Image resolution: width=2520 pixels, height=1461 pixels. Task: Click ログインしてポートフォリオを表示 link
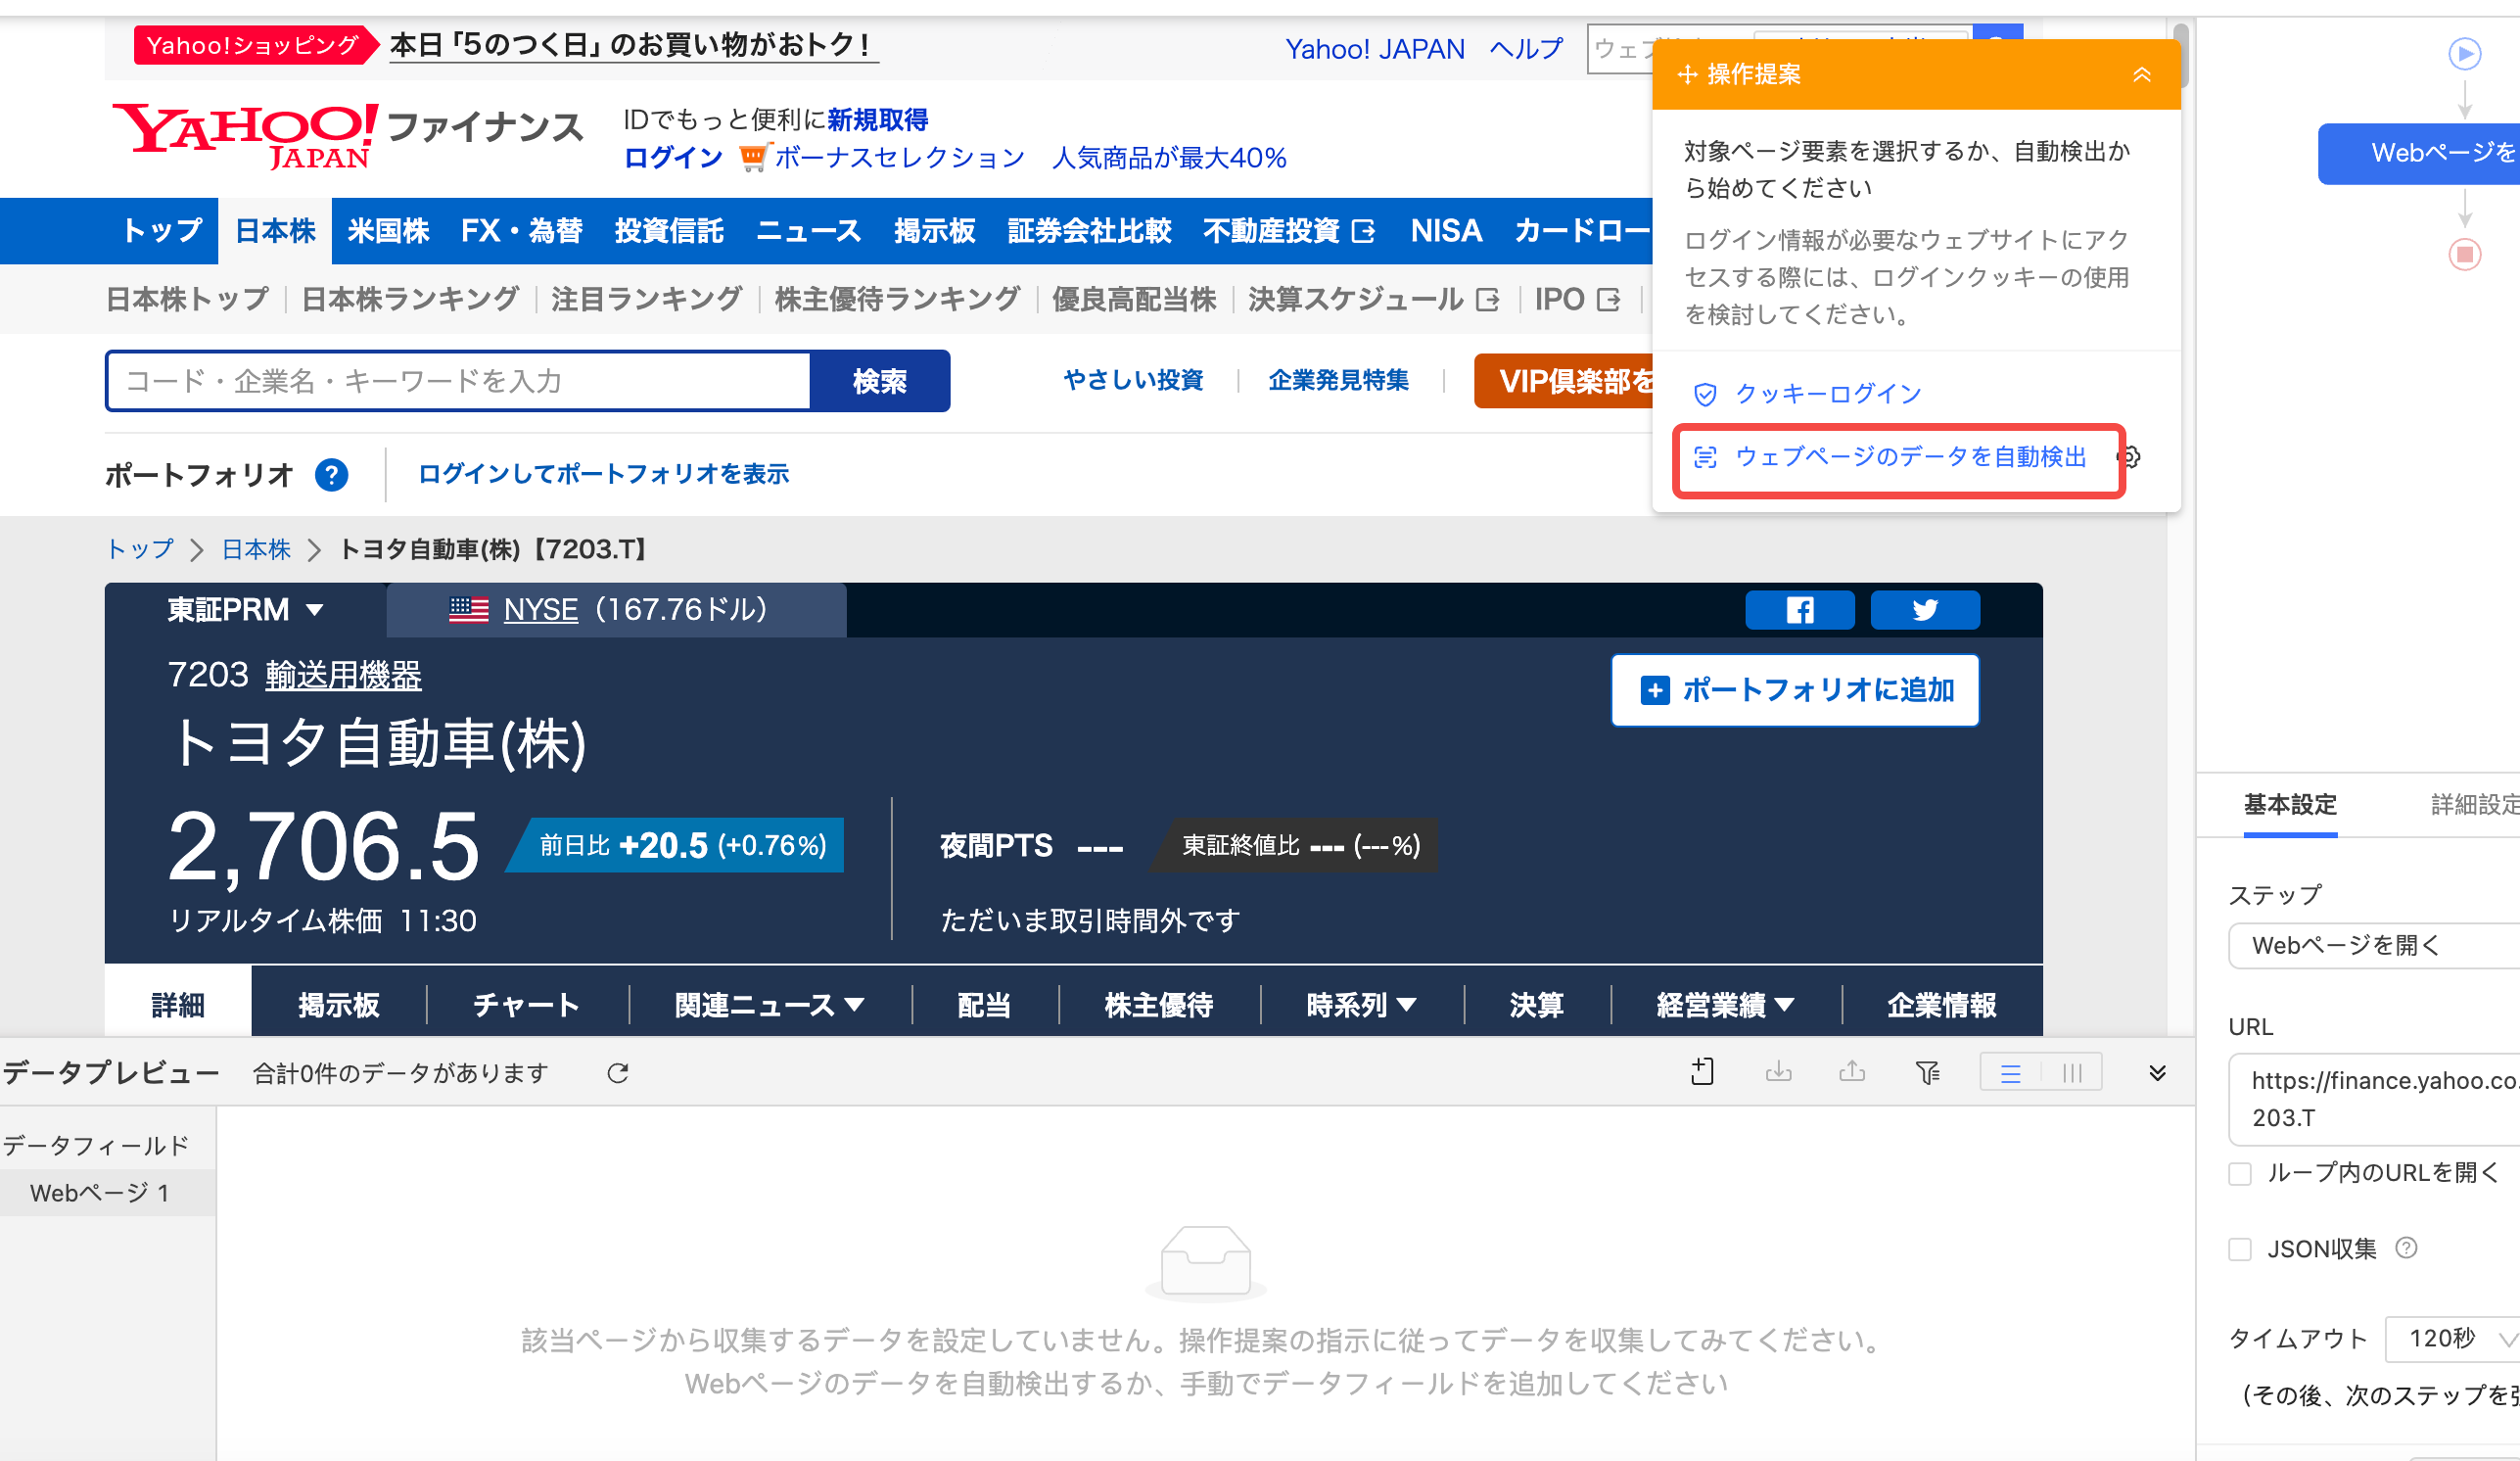[604, 474]
